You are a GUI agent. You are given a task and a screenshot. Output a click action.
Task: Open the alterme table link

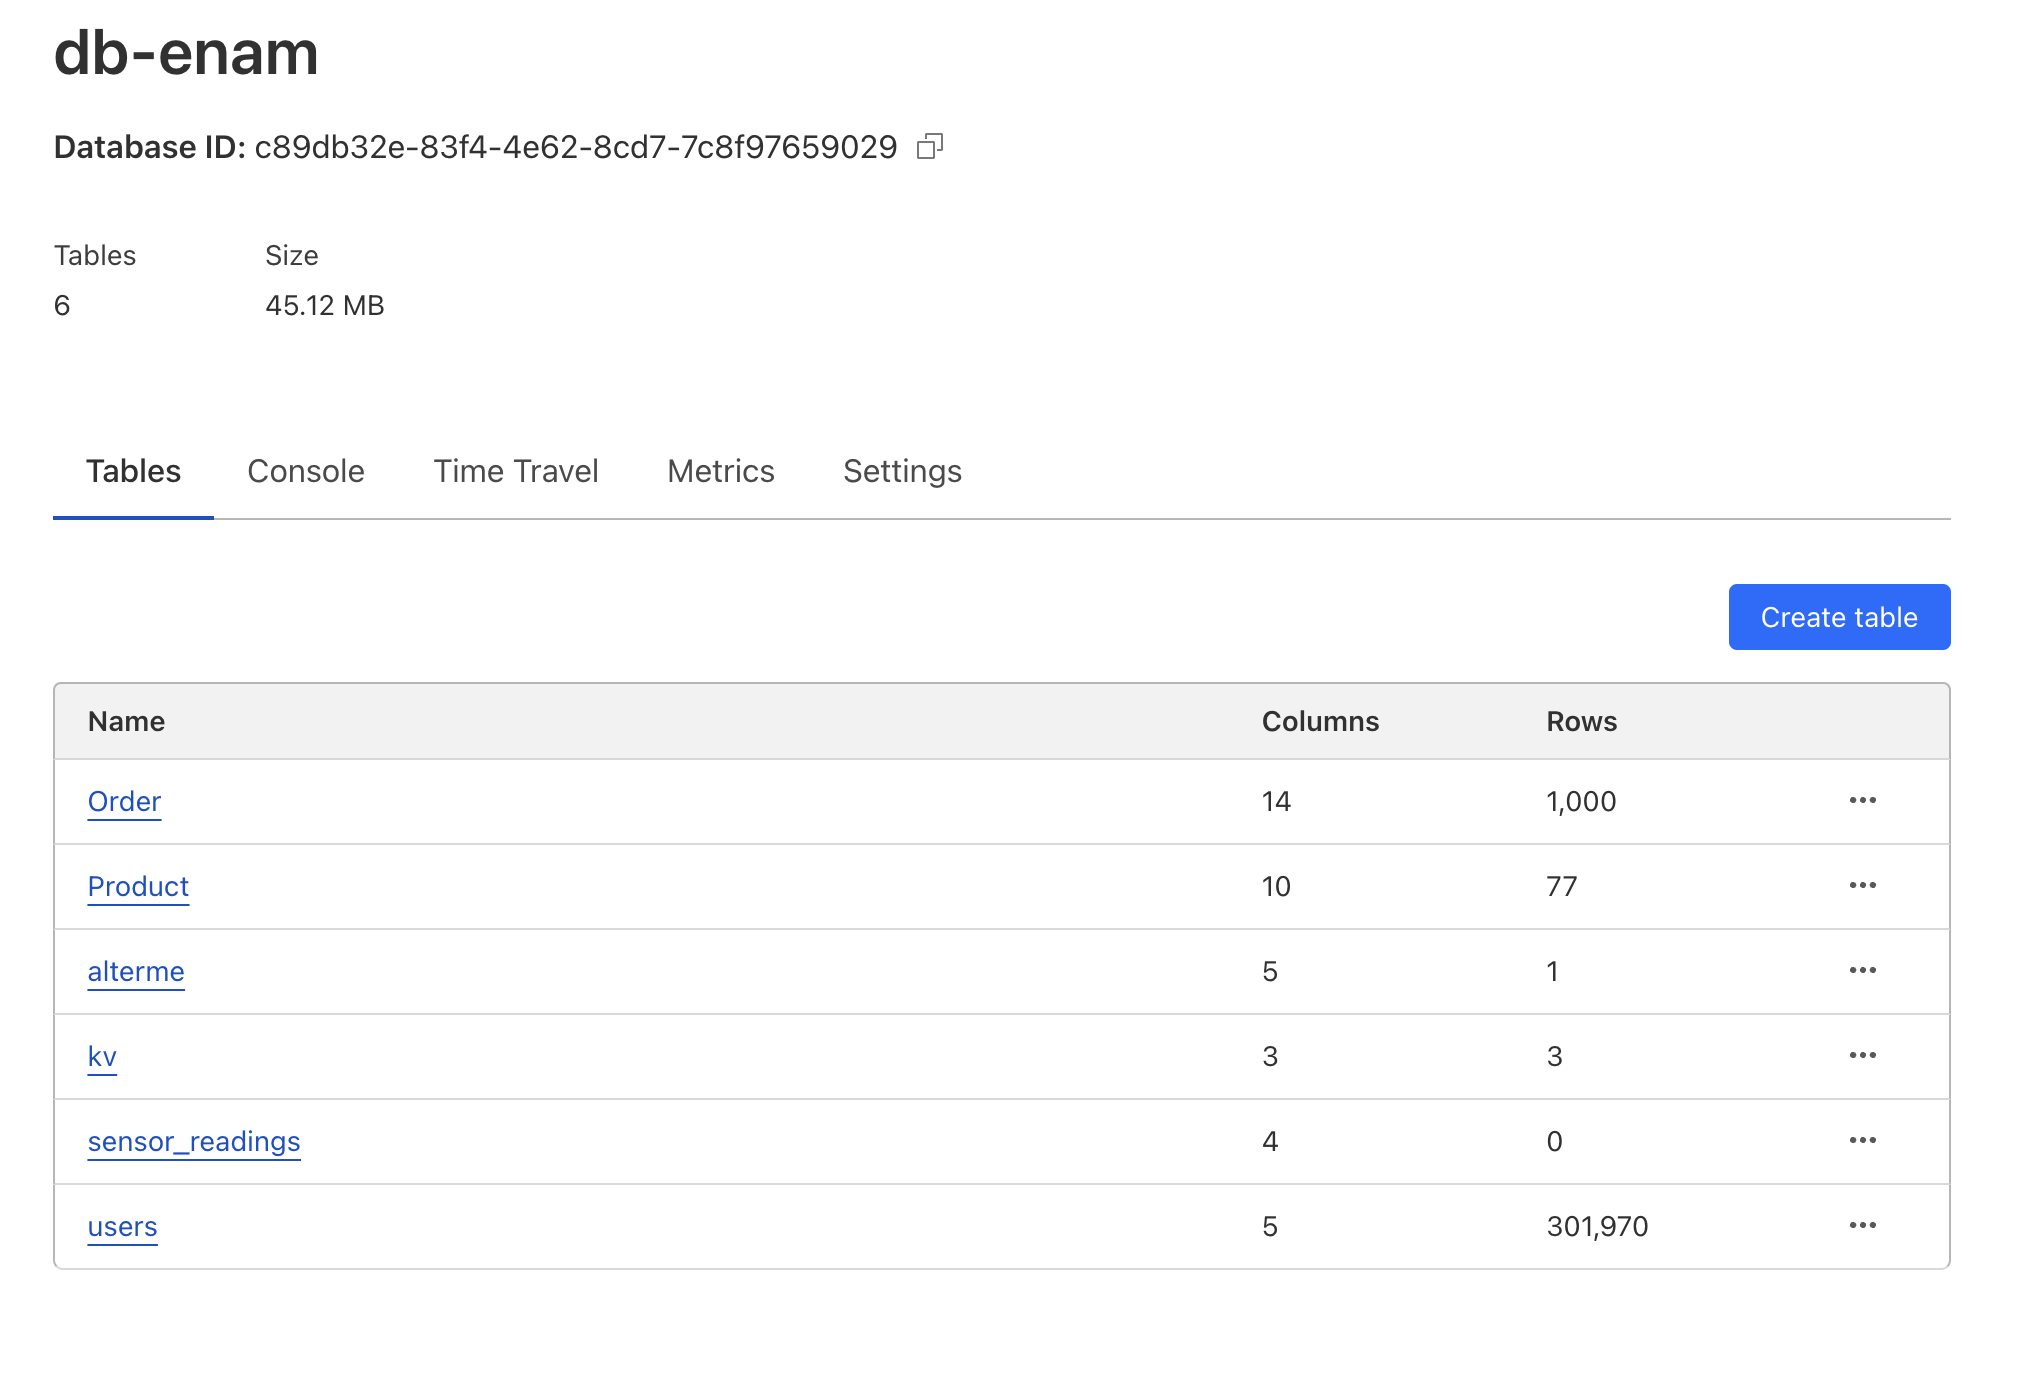(136, 972)
